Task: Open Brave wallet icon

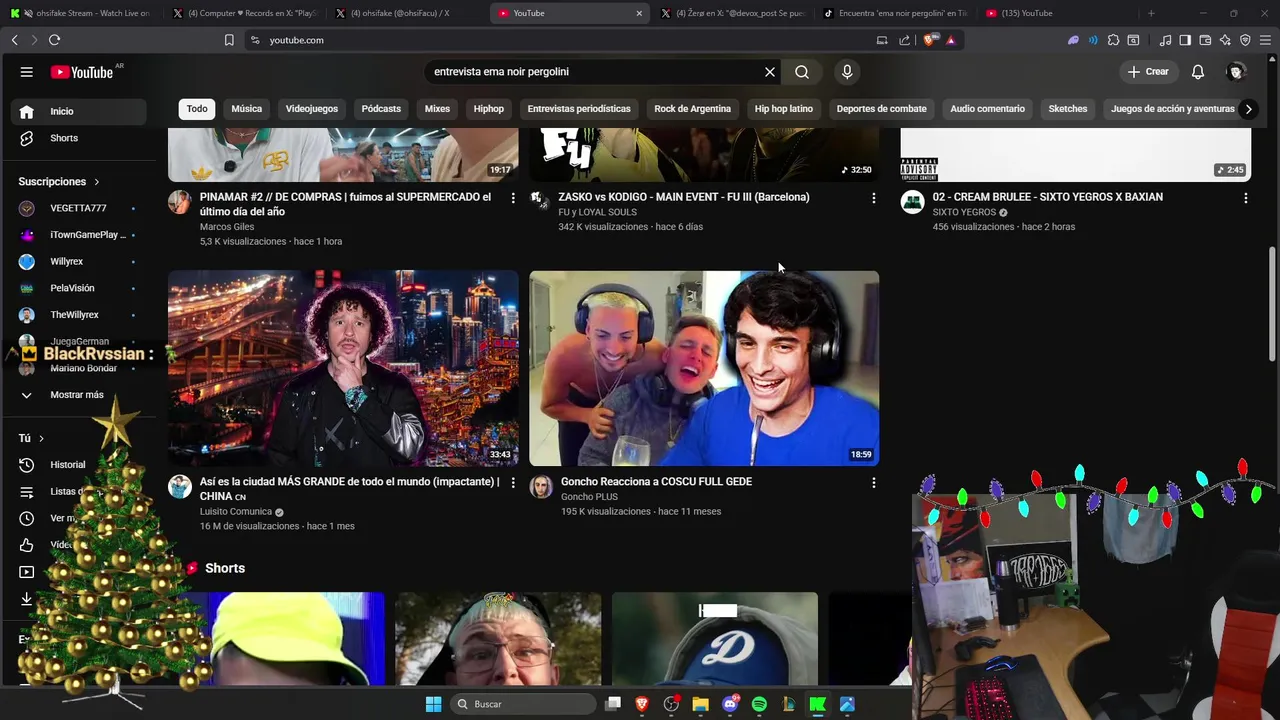Action: pyautogui.click(x=1205, y=40)
